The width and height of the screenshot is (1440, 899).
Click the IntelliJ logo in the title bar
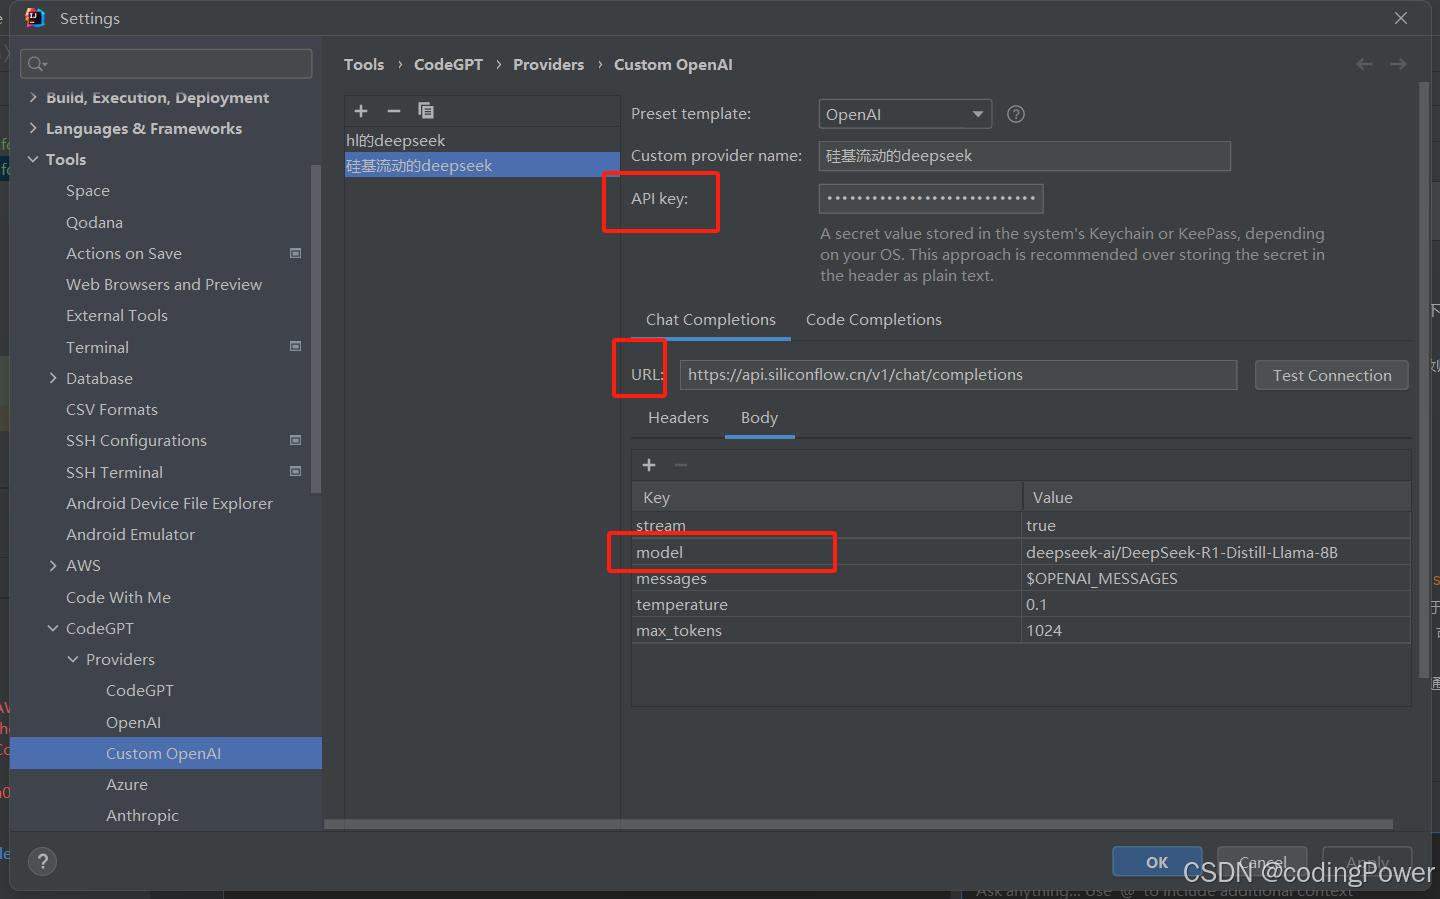[x=35, y=18]
